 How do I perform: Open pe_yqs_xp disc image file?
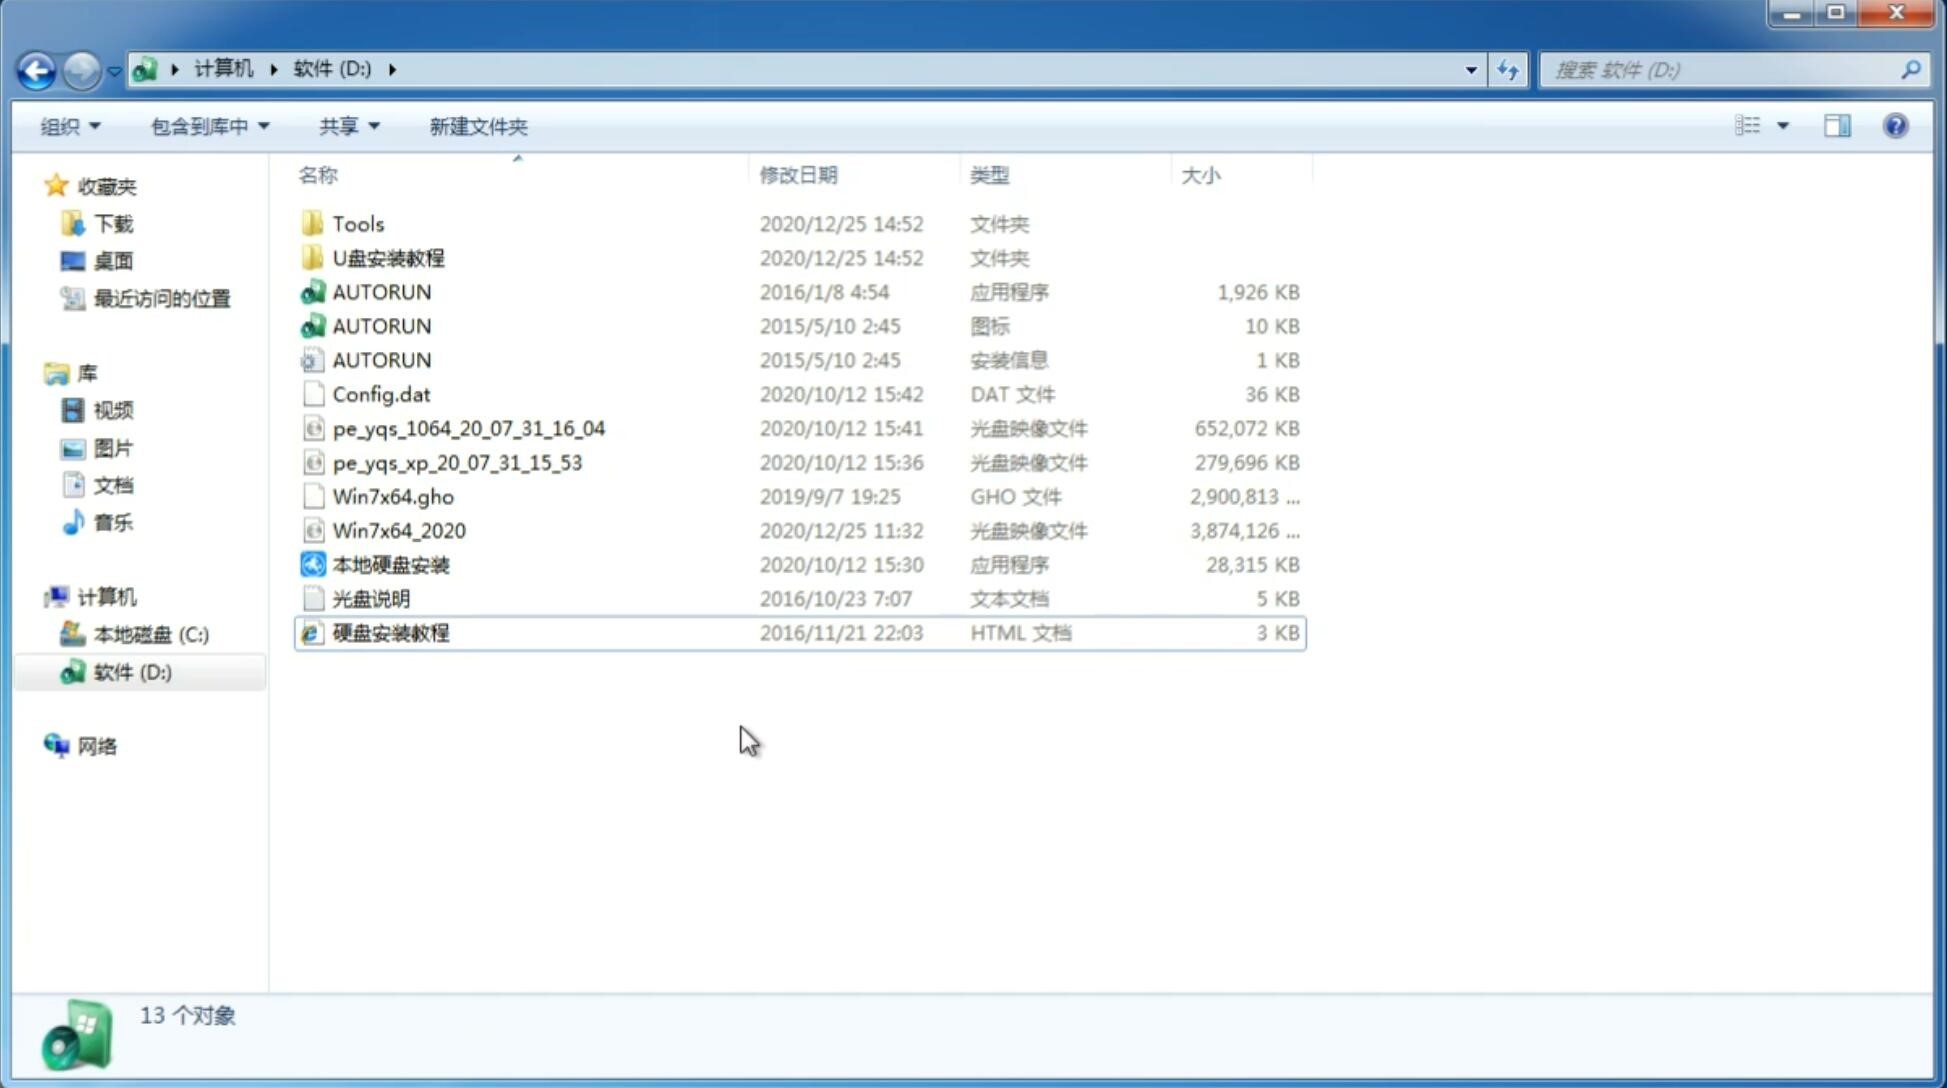(x=457, y=461)
